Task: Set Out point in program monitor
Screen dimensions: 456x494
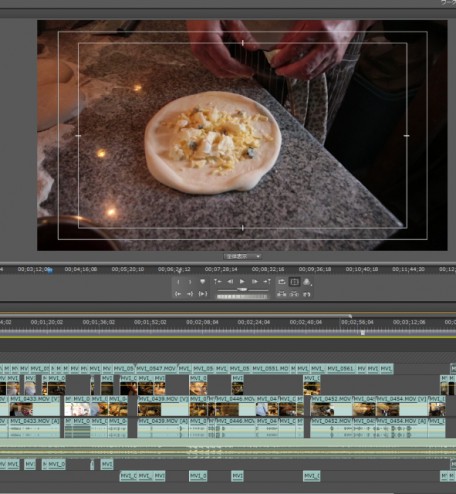Action: click(190, 282)
